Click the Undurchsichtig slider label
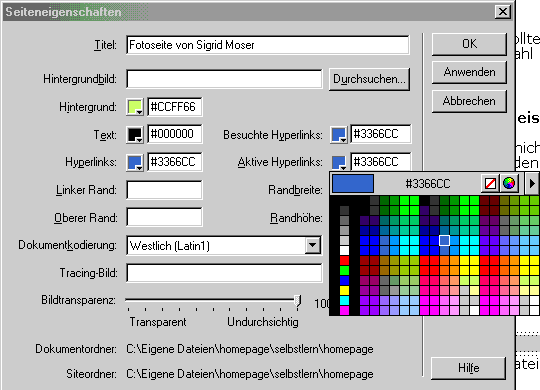The image size is (540, 390). (x=263, y=322)
